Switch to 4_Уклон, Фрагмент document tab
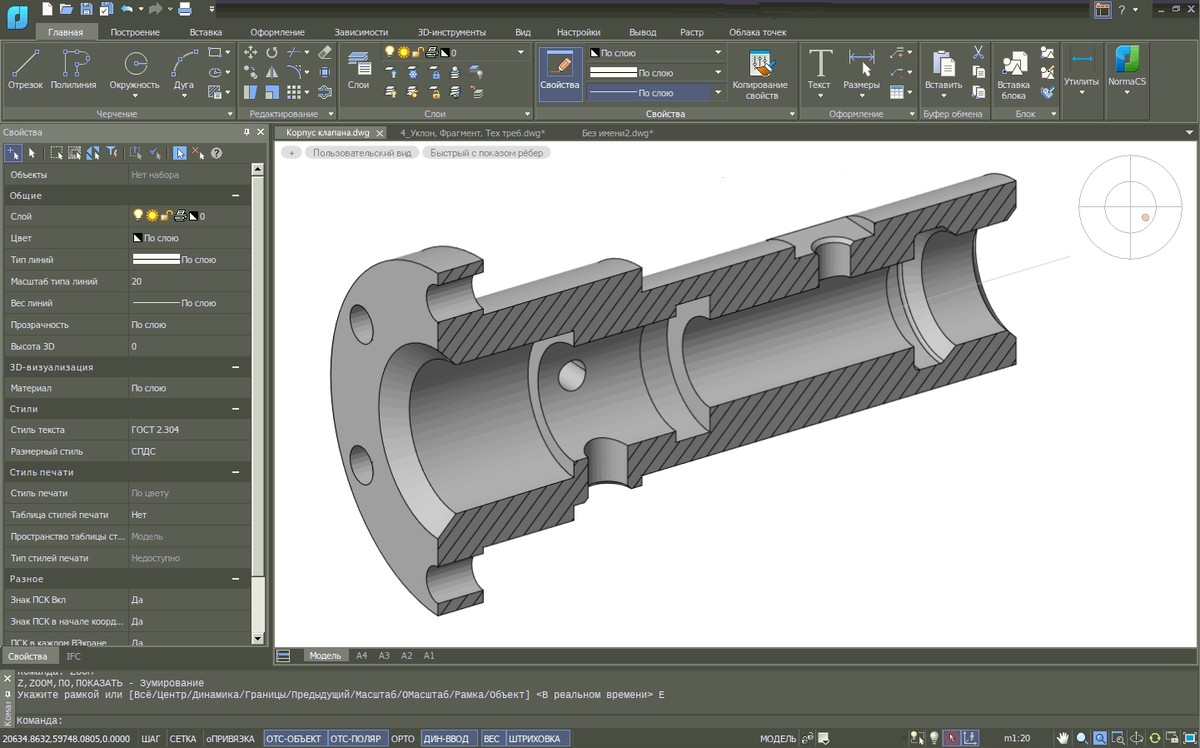 click(472, 132)
